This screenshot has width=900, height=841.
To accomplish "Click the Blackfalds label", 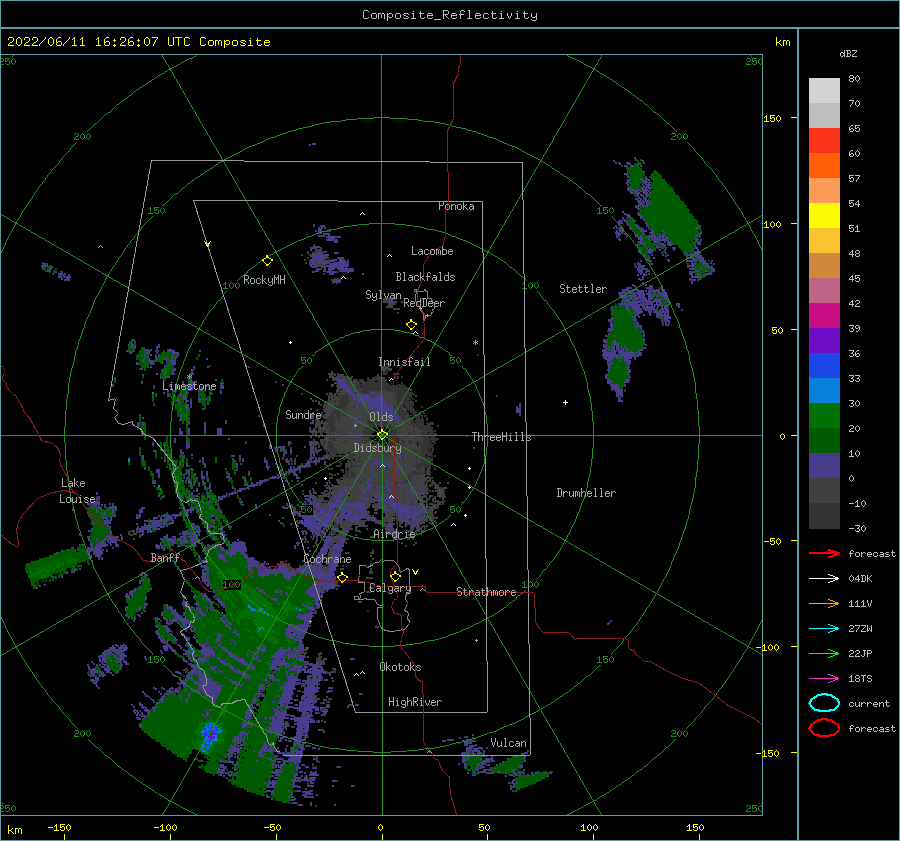I will [425, 277].
